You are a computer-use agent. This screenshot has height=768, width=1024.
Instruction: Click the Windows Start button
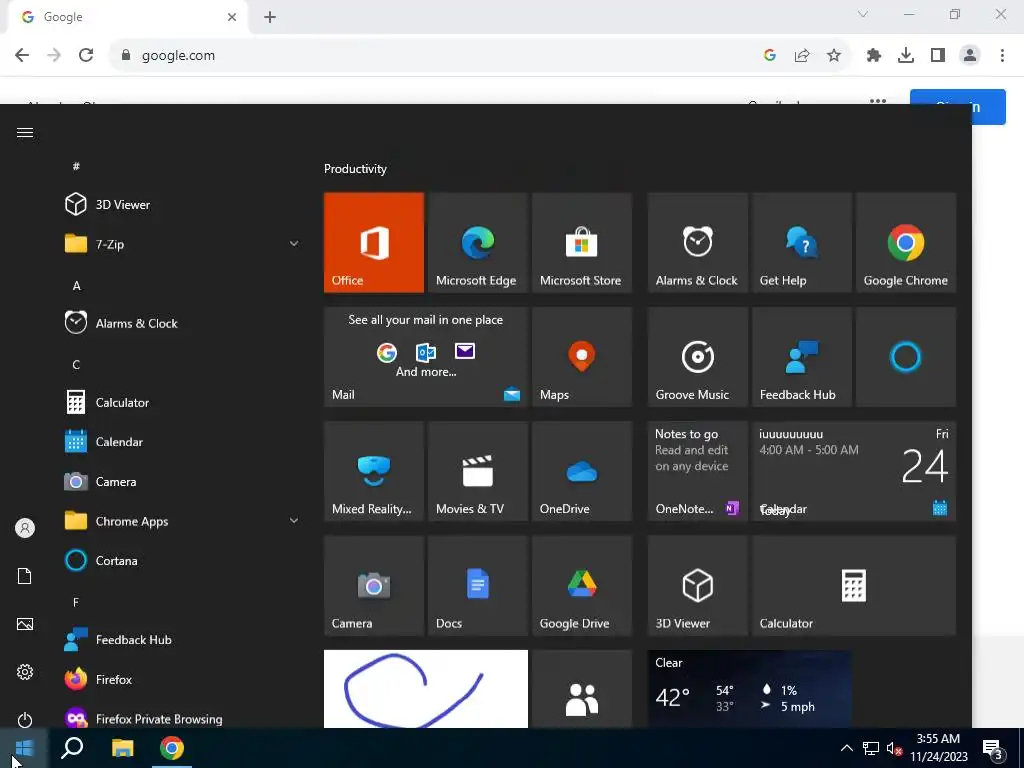coord(24,748)
